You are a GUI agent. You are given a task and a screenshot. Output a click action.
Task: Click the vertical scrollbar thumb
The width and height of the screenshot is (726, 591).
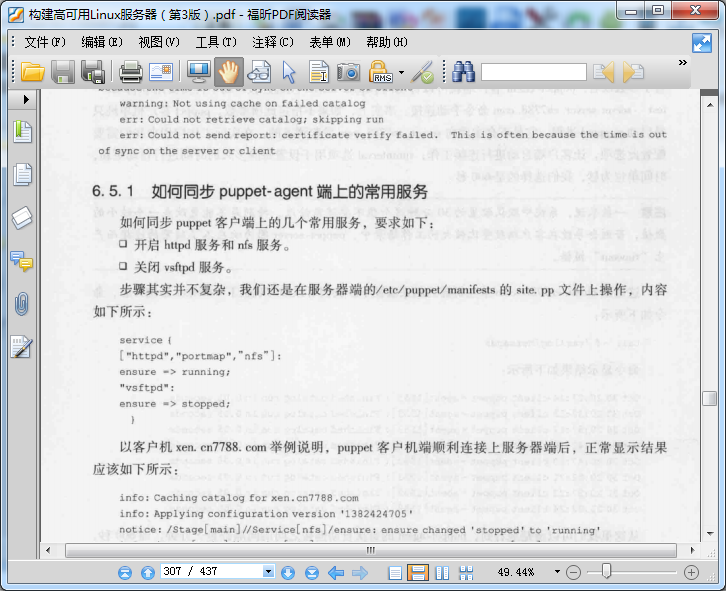click(x=710, y=399)
